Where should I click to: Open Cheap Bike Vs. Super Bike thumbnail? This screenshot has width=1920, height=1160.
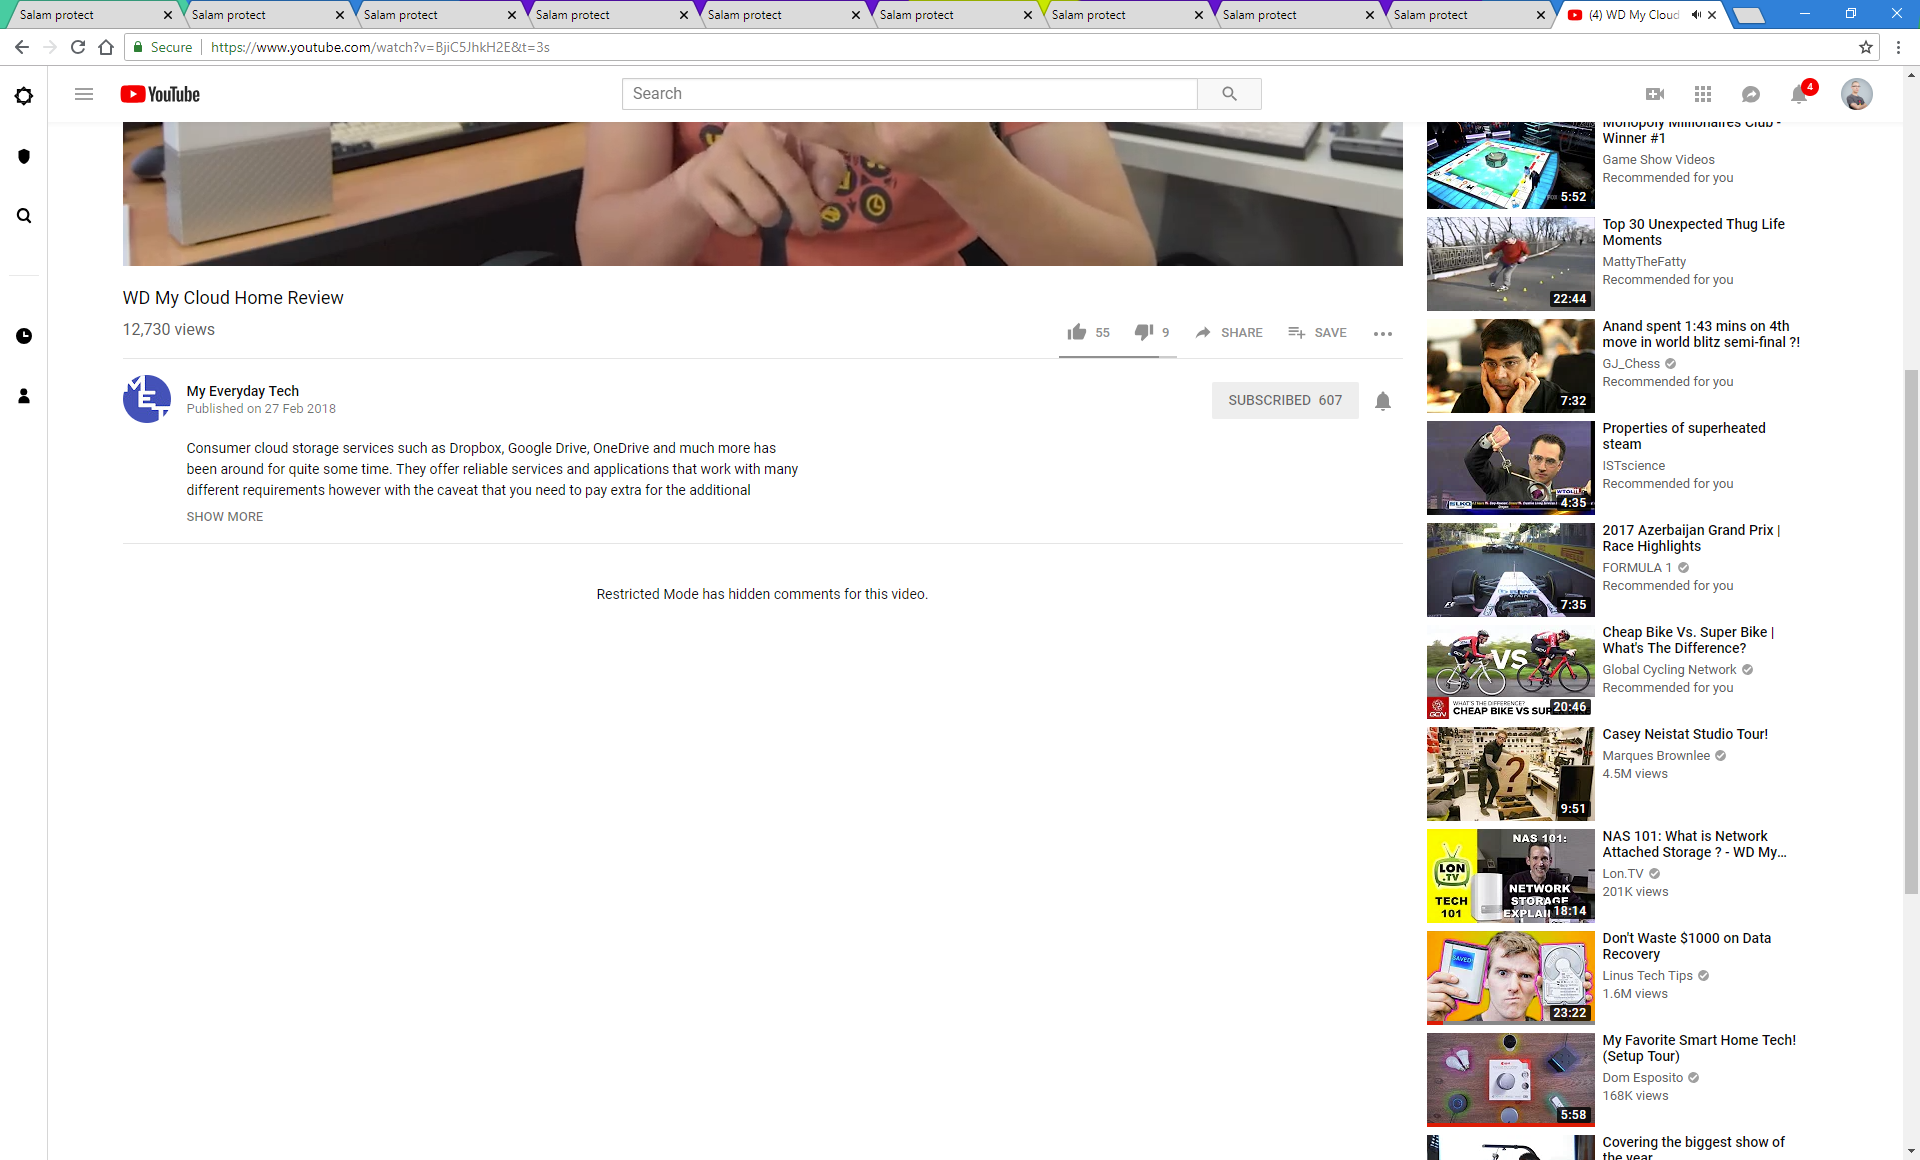1510,672
